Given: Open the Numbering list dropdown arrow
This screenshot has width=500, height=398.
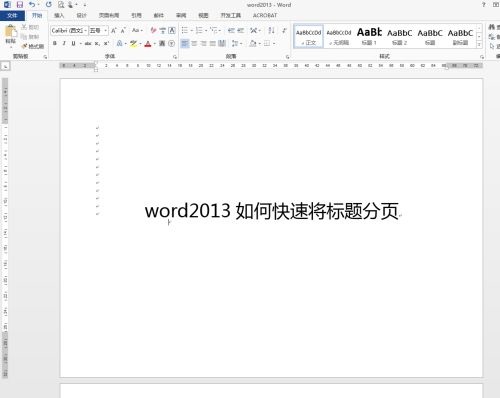Looking at the screenshot, I should click(206, 31).
